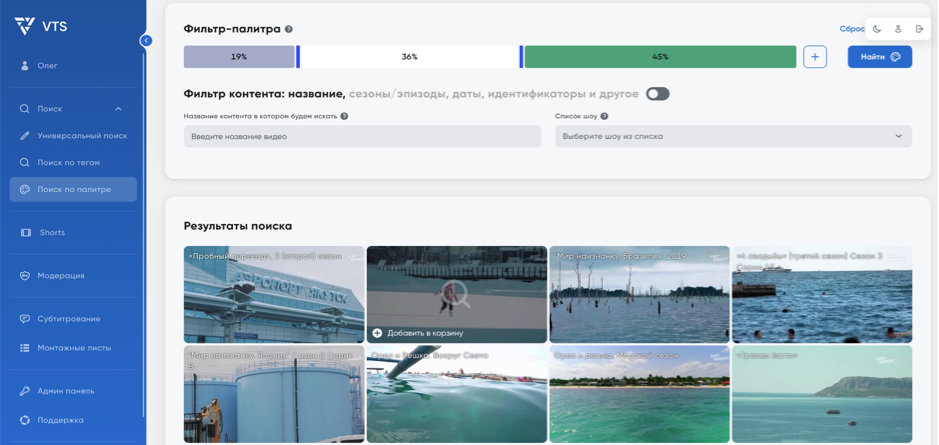
Task: Go to Поиск по тегам
Action: coord(68,163)
